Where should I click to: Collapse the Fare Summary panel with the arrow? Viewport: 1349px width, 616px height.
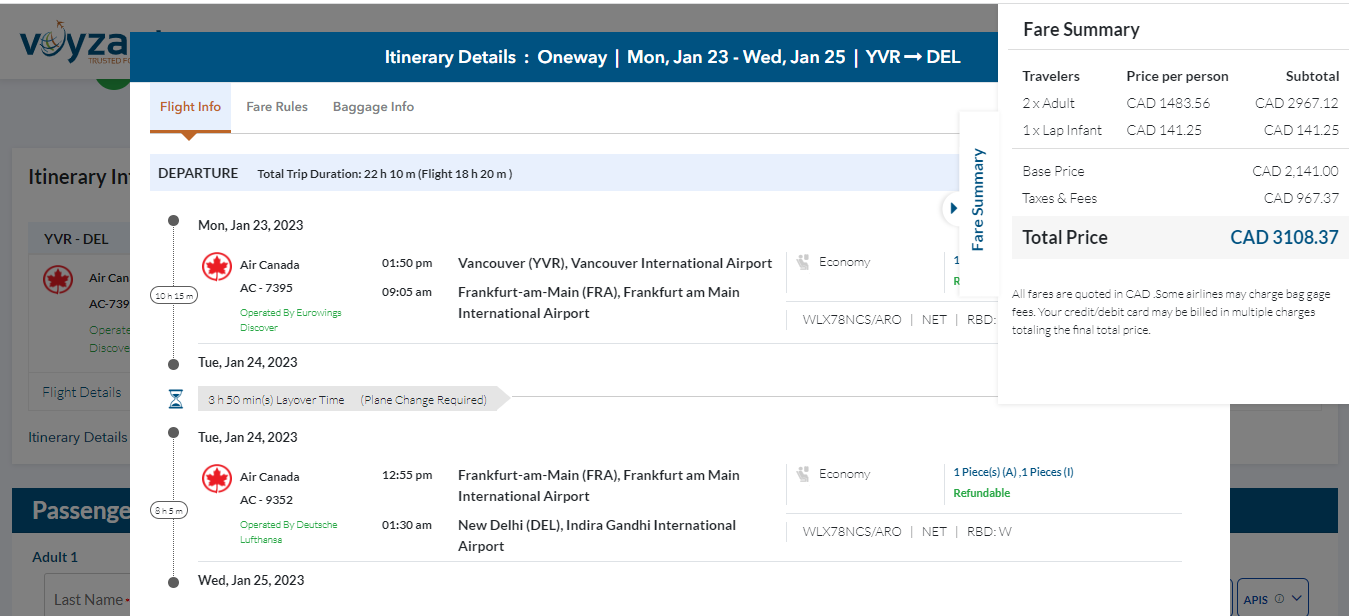[x=953, y=208]
